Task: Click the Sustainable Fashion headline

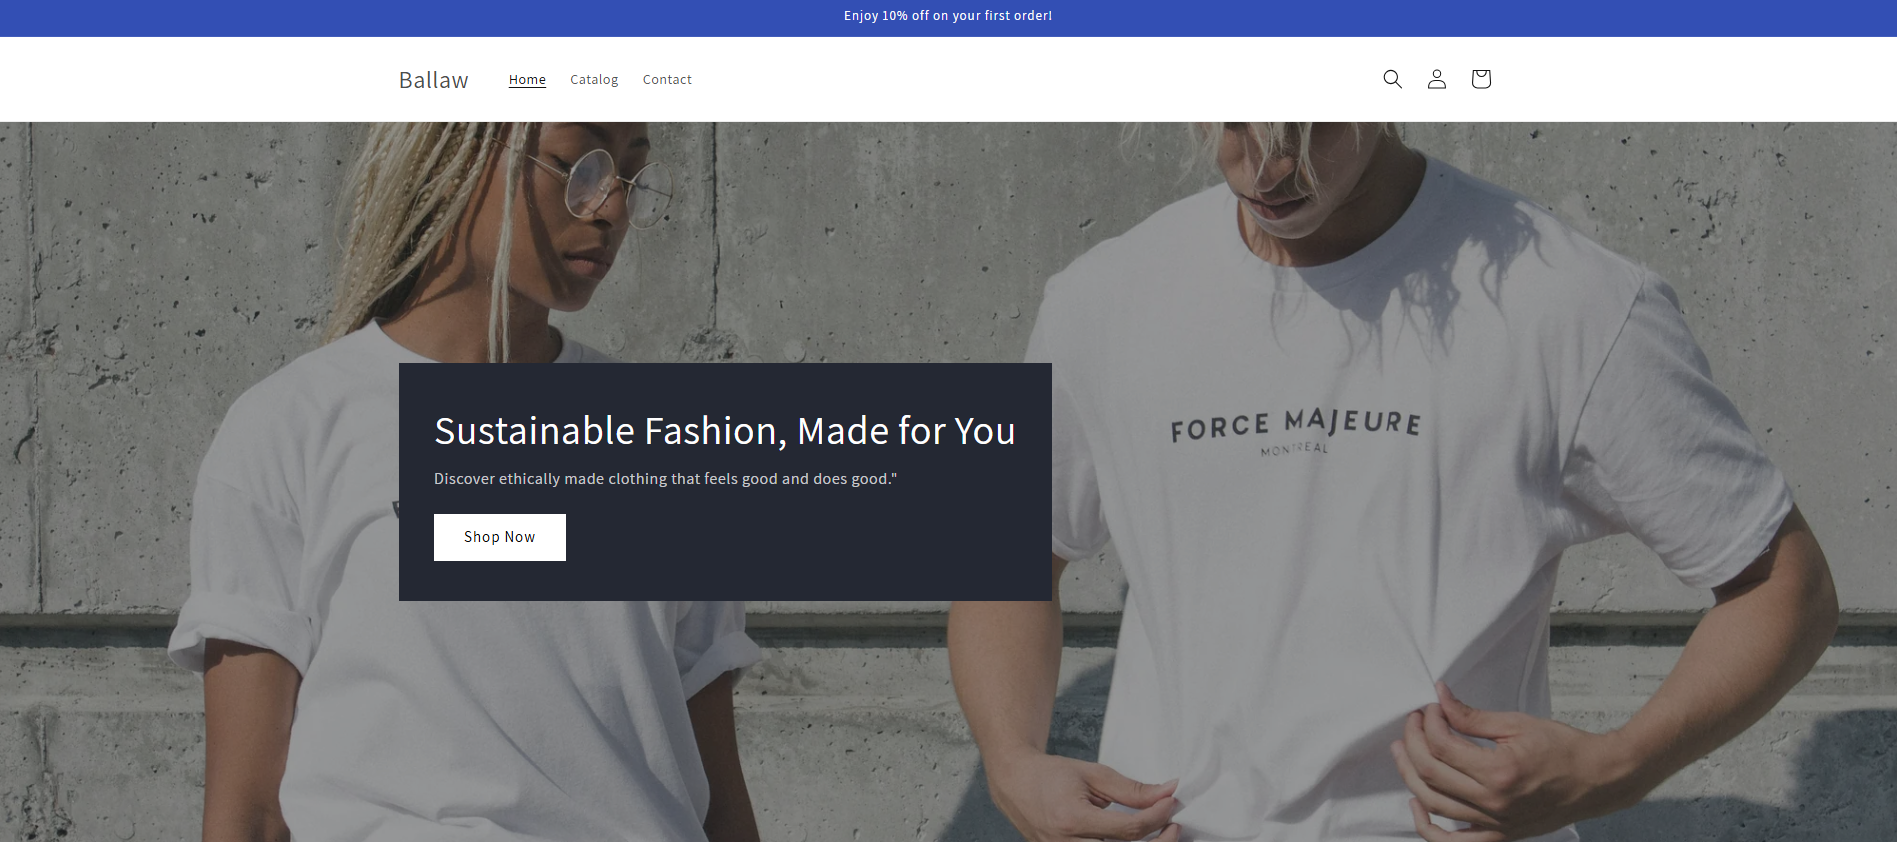Action: pos(725,431)
